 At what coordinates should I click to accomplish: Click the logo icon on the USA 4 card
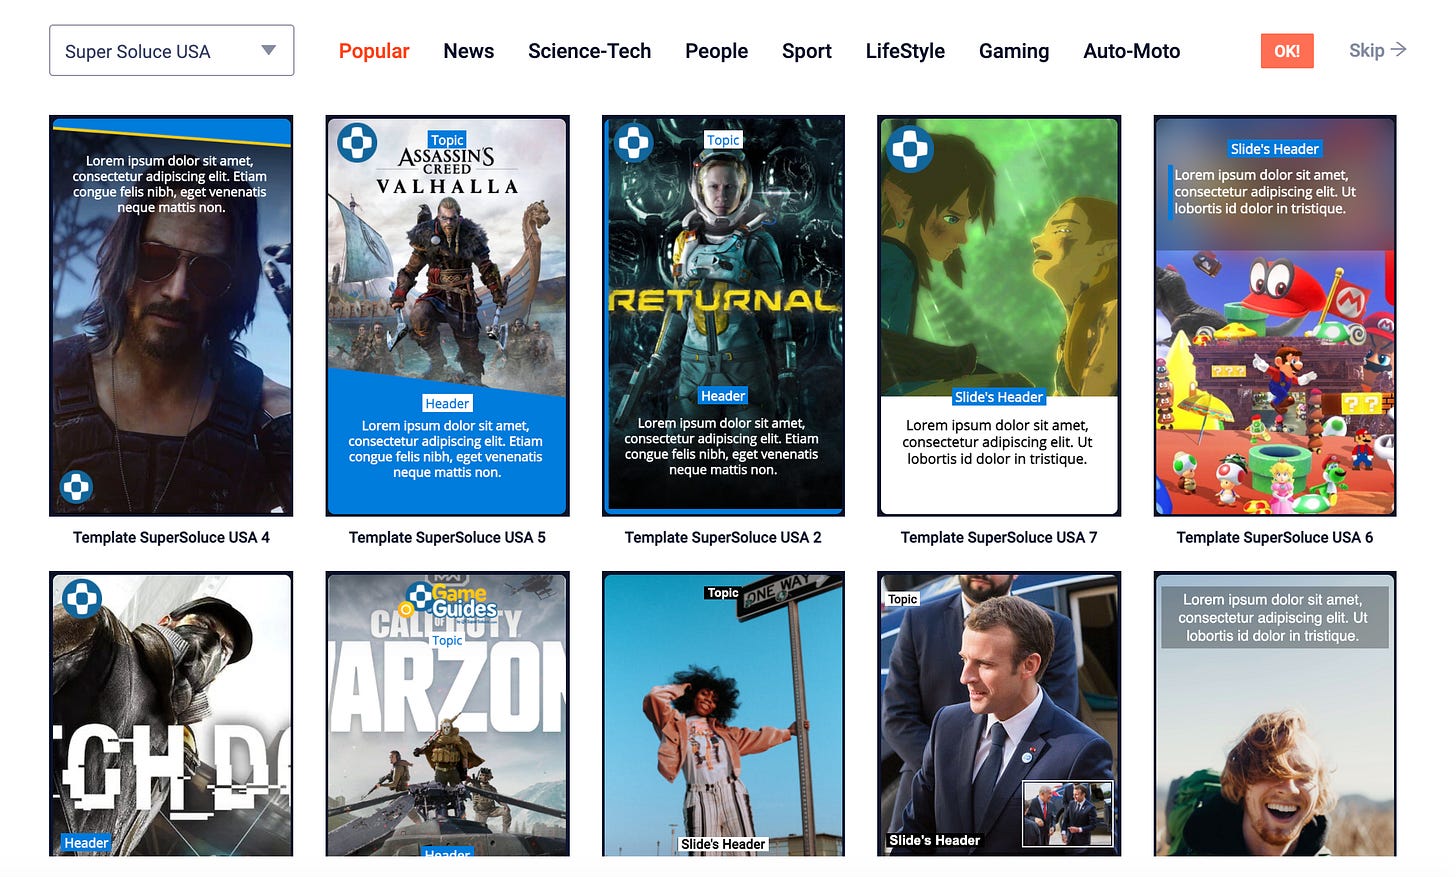(x=76, y=487)
